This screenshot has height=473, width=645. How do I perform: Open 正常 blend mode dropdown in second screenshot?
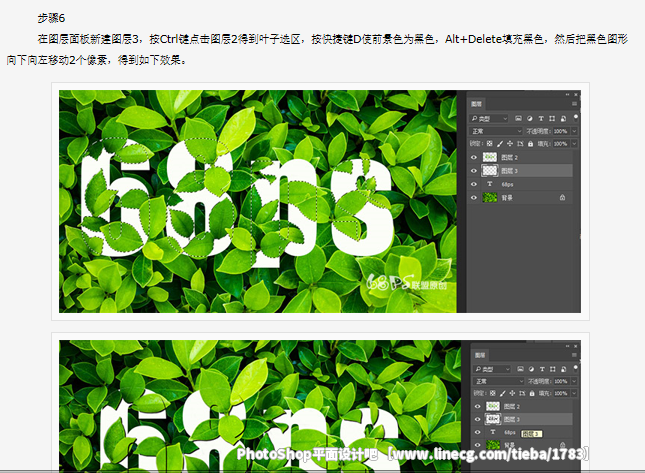[x=499, y=381]
